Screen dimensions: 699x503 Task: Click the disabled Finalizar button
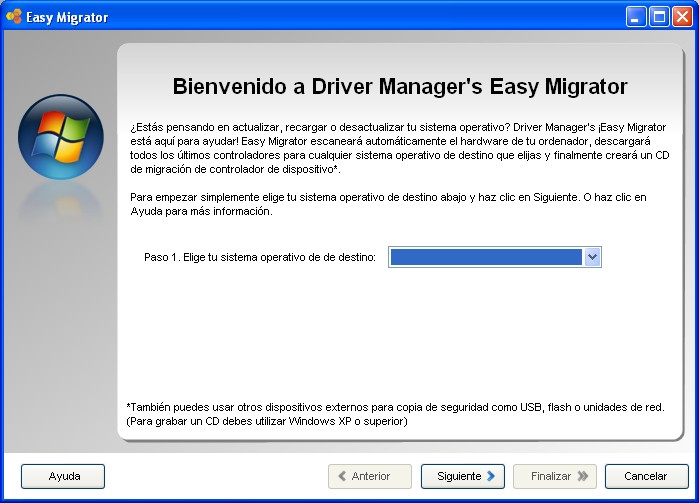coord(555,476)
